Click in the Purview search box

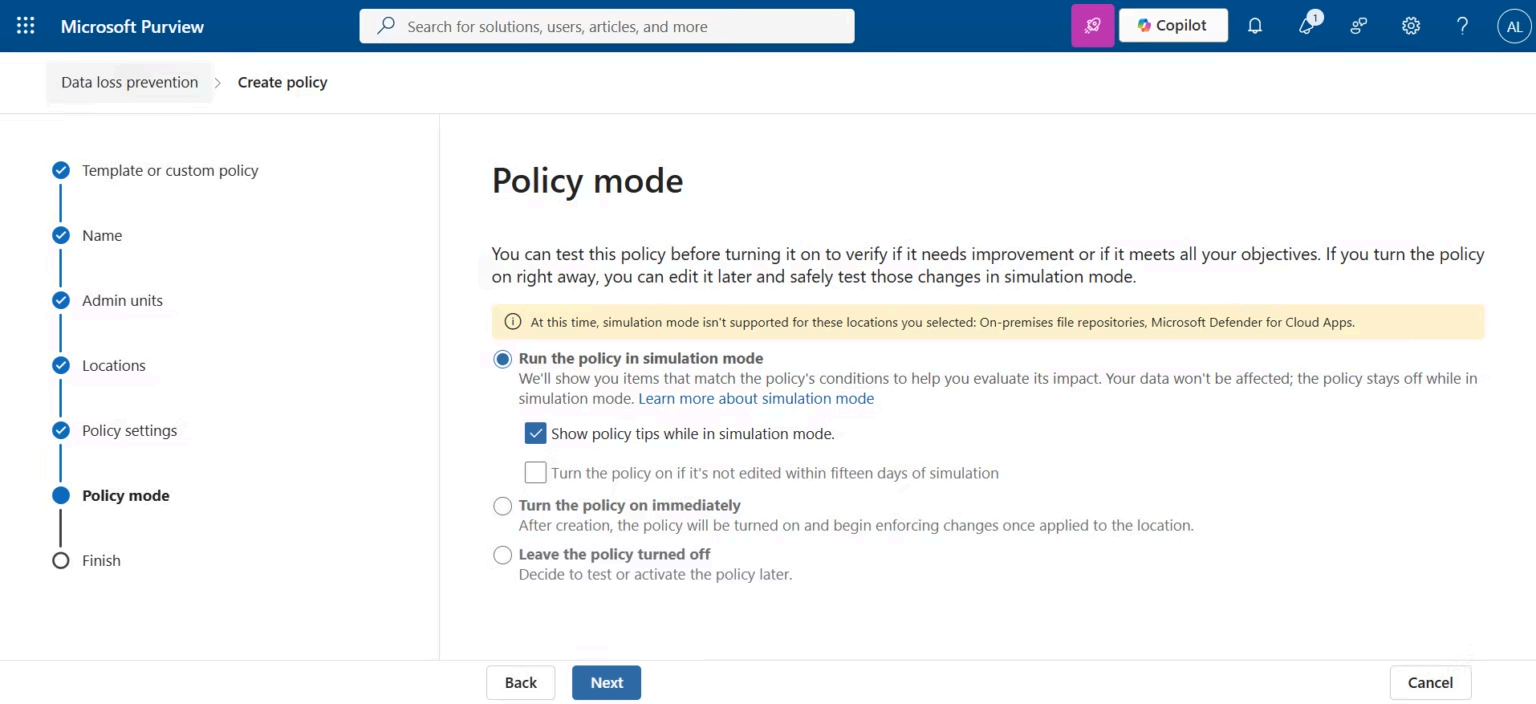(607, 26)
